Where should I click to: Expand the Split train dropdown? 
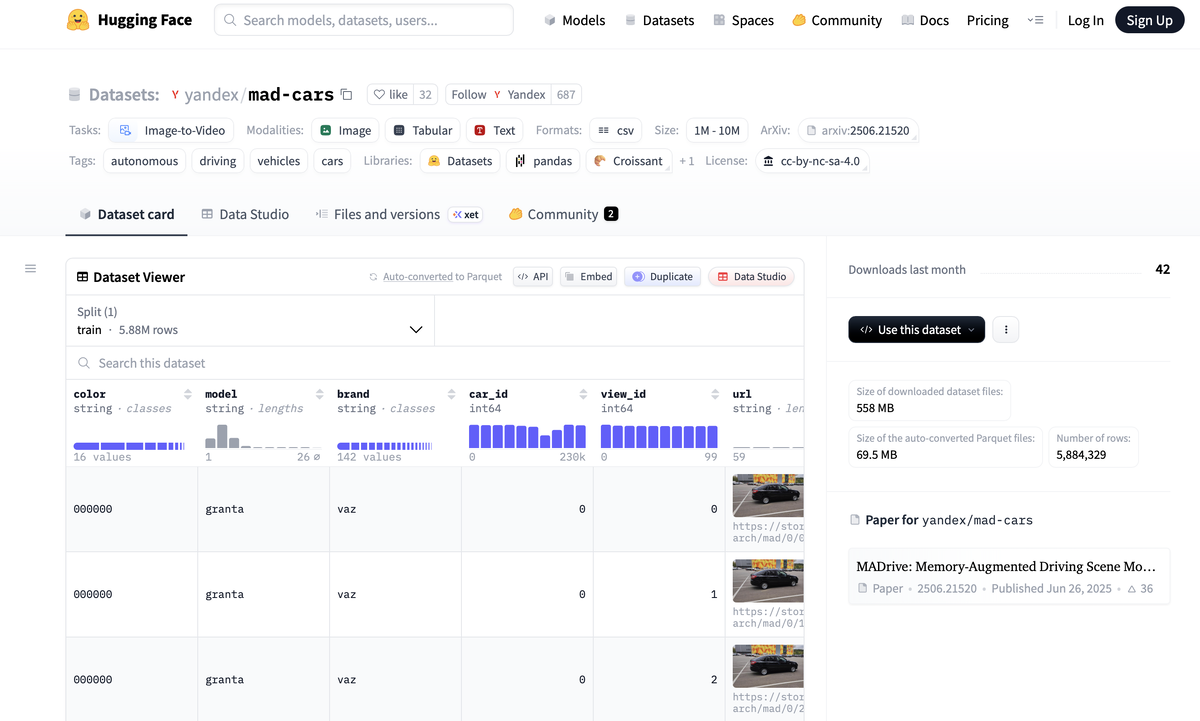point(250,321)
